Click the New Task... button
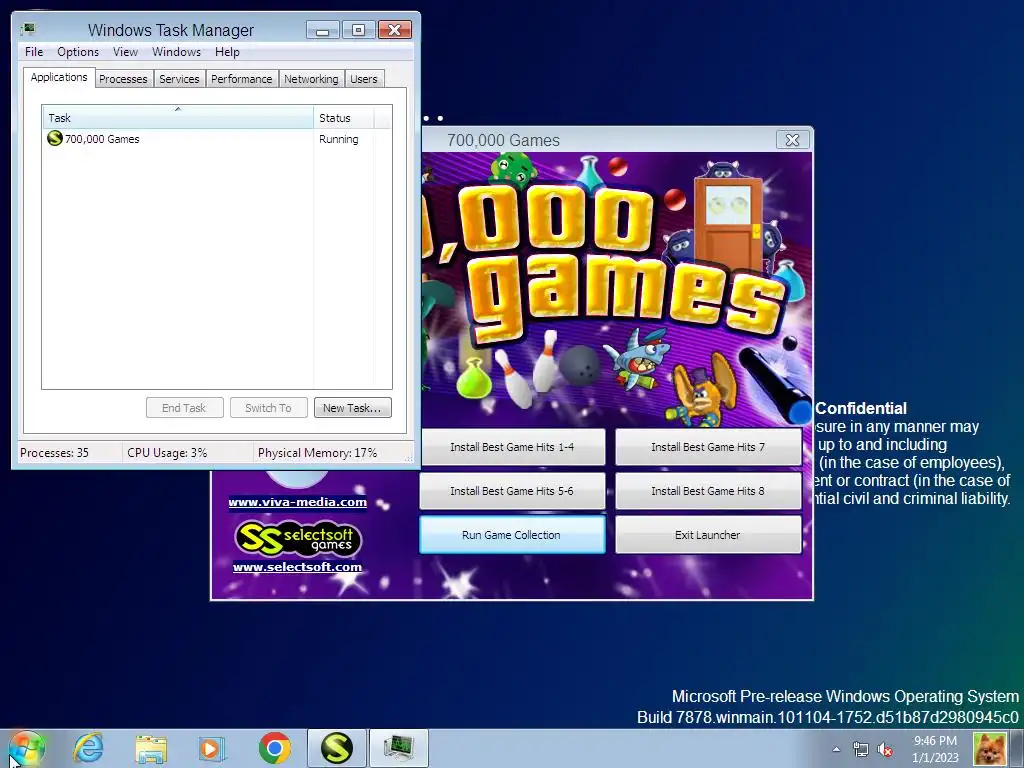Image resolution: width=1024 pixels, height=768 pixels. click(353, 408)
